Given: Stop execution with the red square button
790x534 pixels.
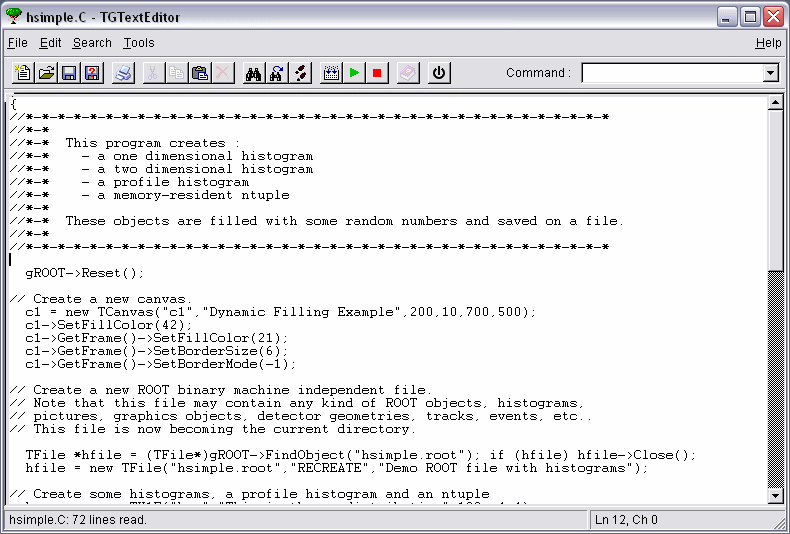Looking at the screenshot, I should pos(377,73).
